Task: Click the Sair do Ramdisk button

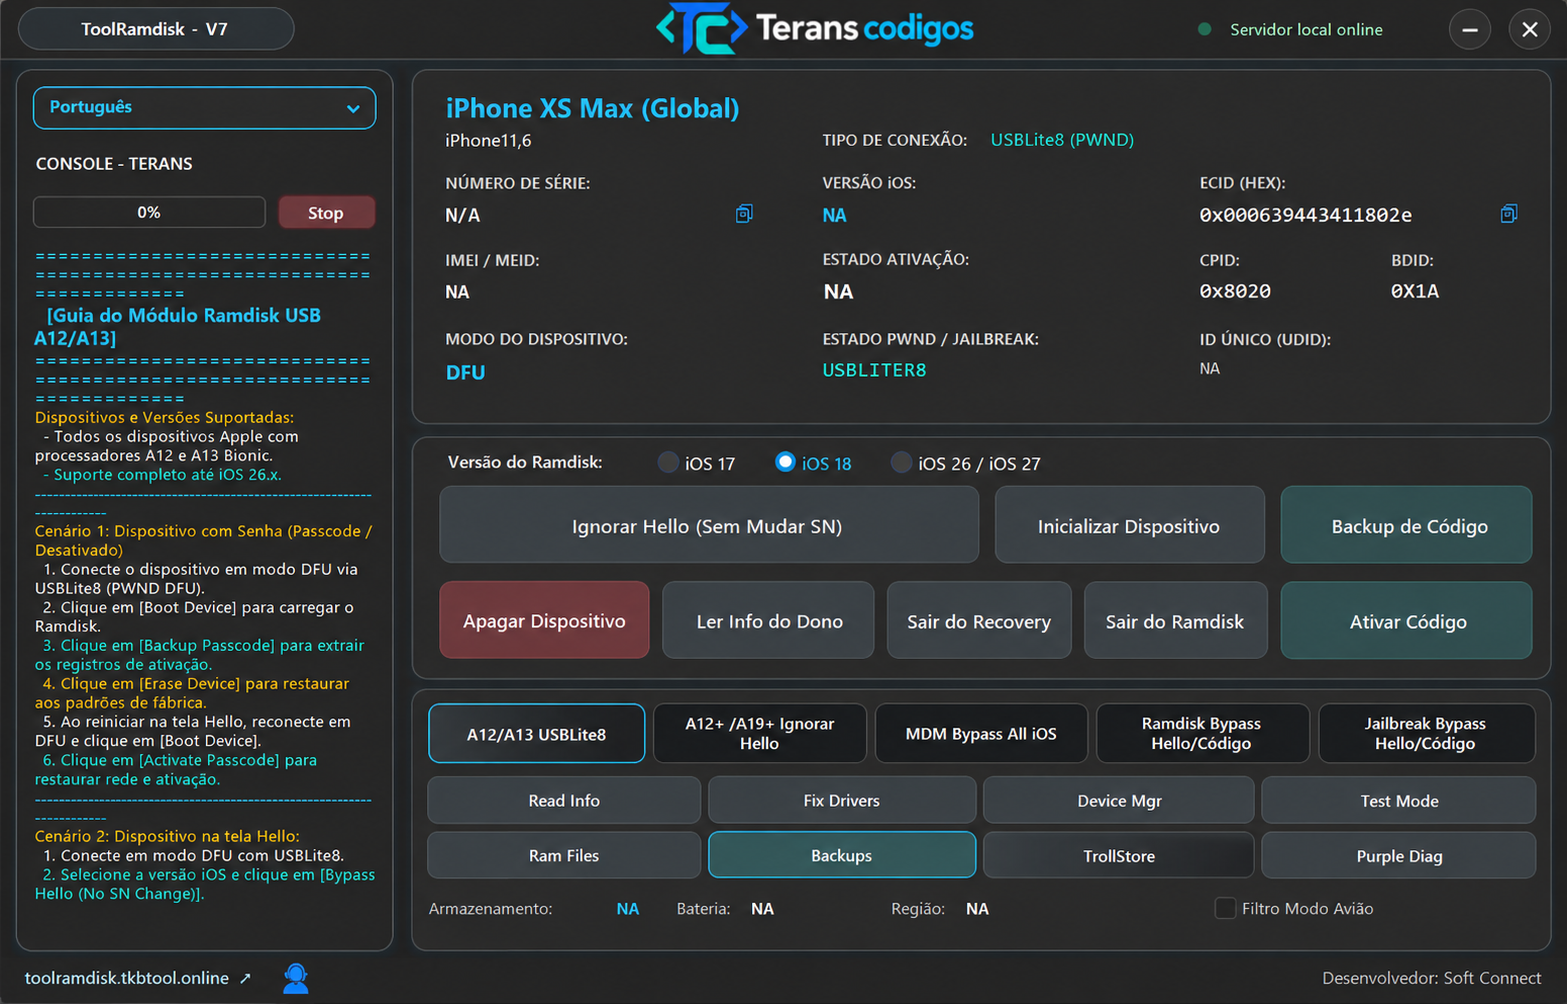Action: (1175, 621)
